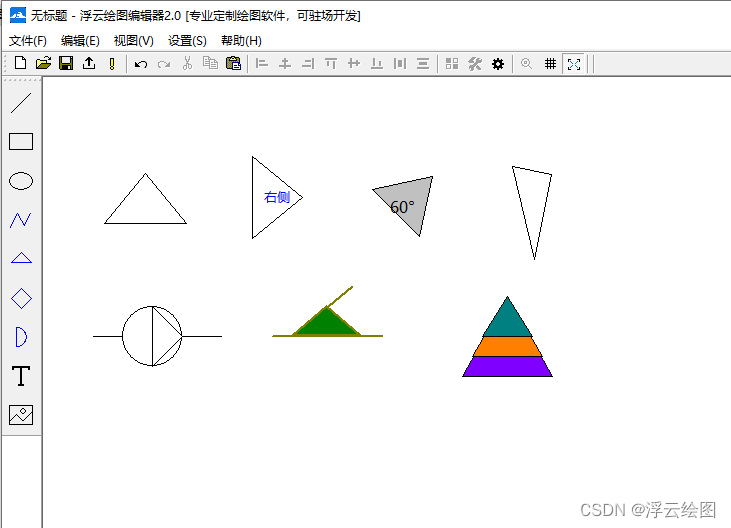Screen dimensions: 731x528
Task: Copy selection using copy icon
Action: click(x=210, y=63)
